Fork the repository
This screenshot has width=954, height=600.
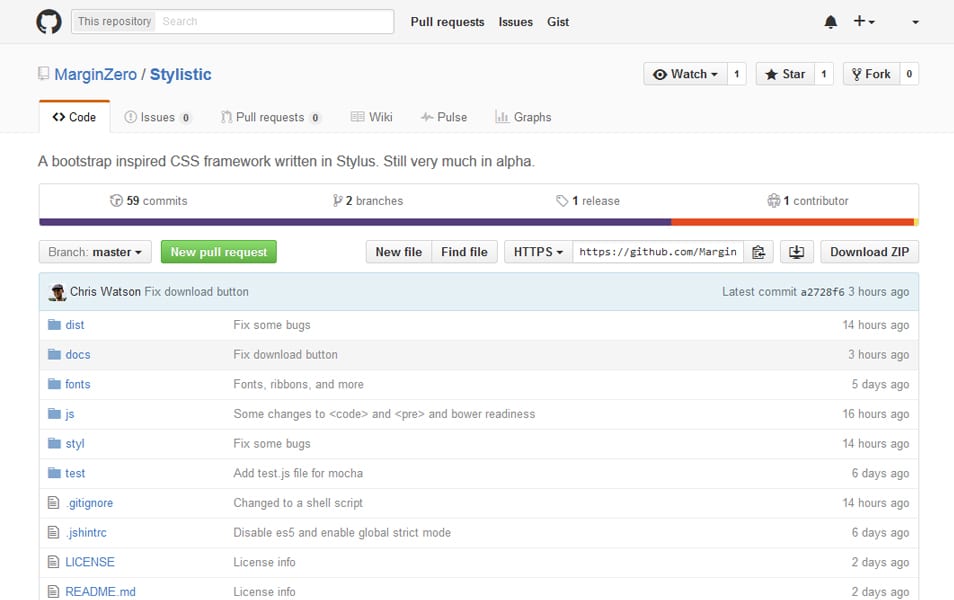click(871, 74)
